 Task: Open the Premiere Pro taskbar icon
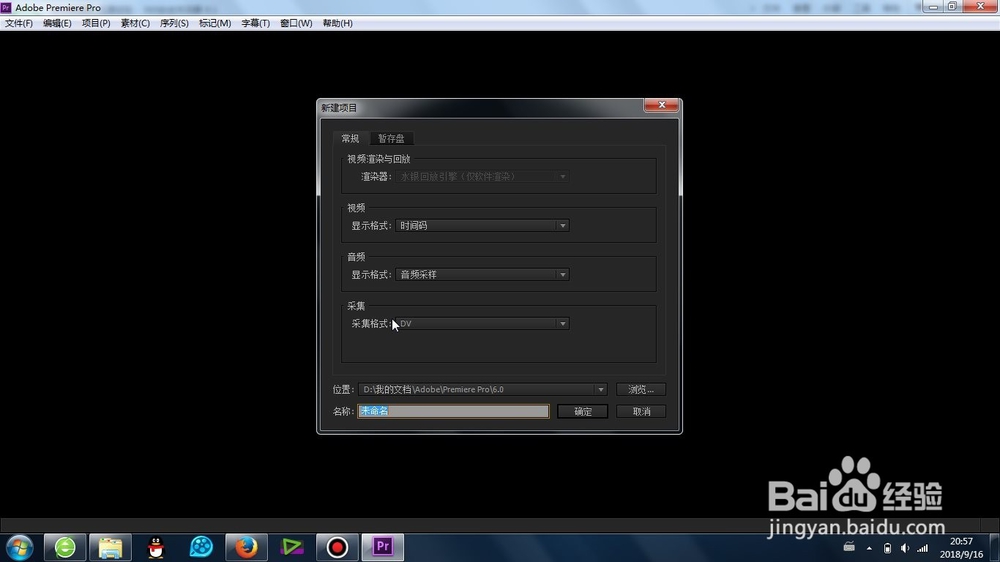point(383,547)
